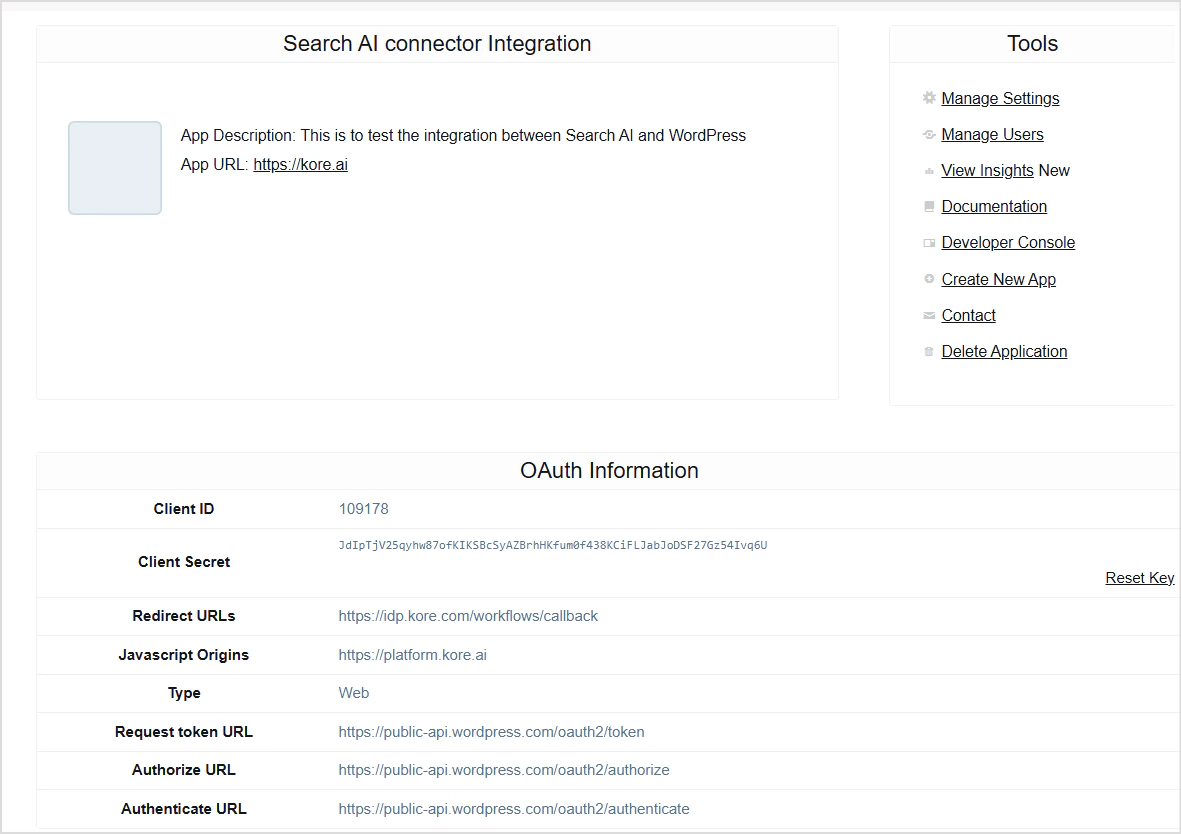Select the Client ID value 109178

(363, 508)
